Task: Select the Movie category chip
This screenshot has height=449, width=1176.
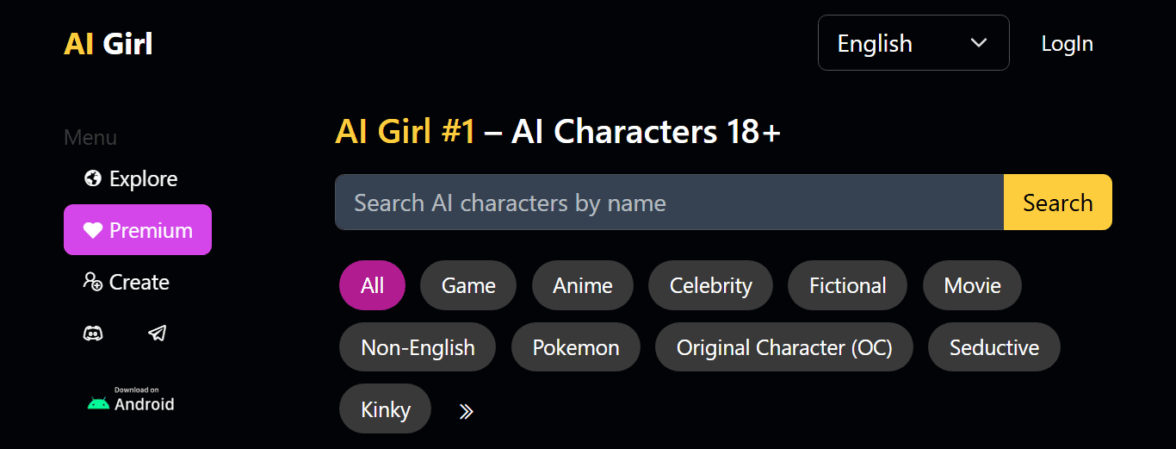Action: coord(972,286)
